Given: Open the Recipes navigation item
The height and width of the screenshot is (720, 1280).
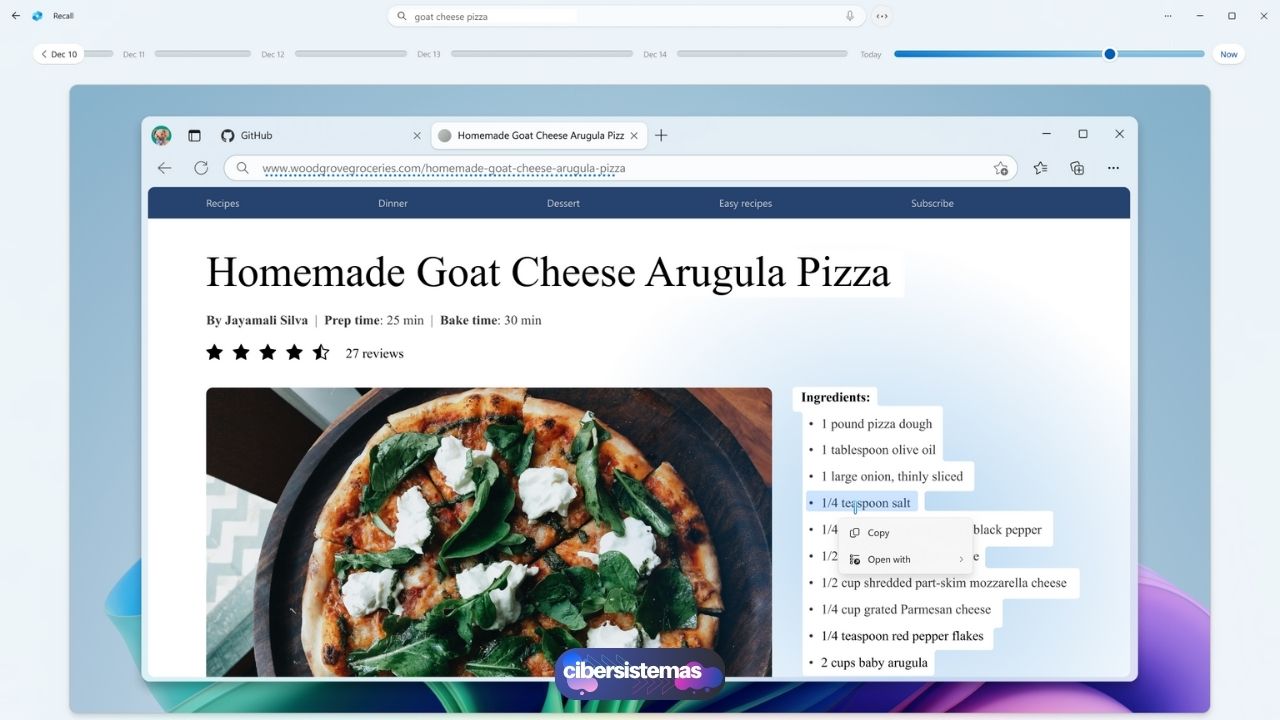Looking at the screenshot, I should 222,203.
